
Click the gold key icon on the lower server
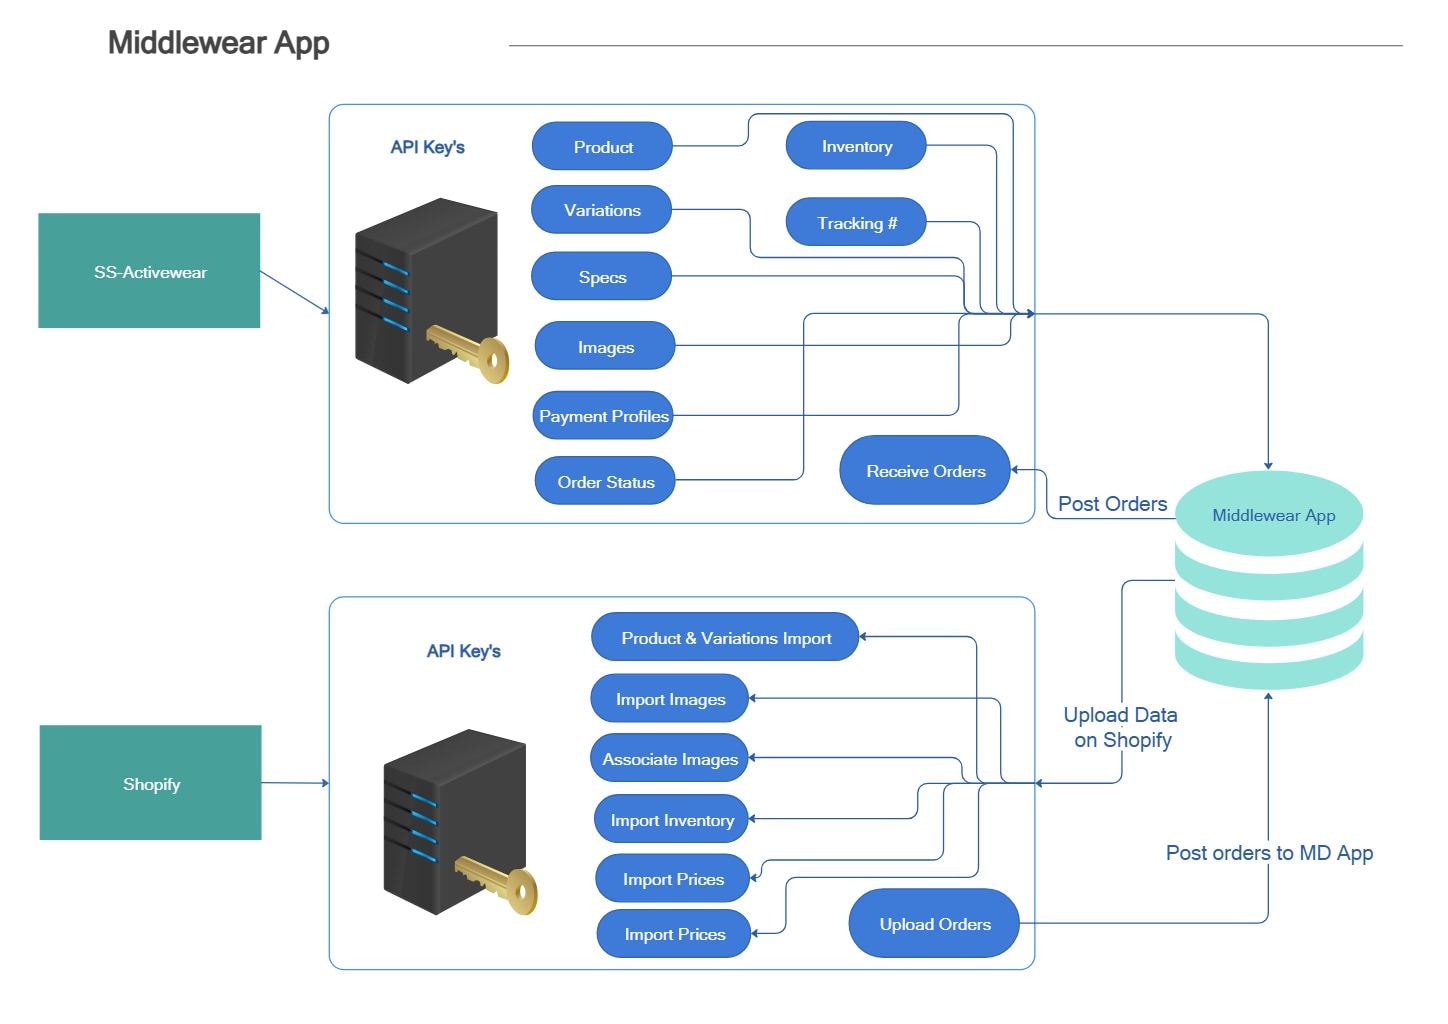pyautogui.click(x=496, y=884)
